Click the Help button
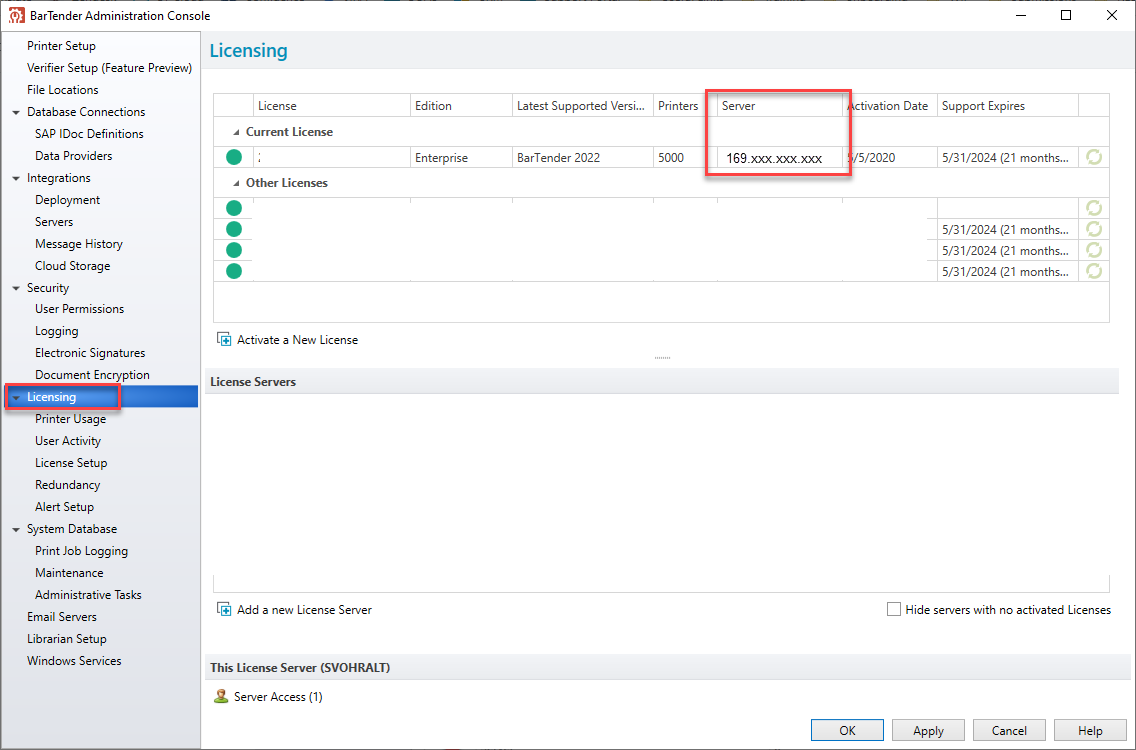This screenshot has width=1136, height=750. (1090, 730)
